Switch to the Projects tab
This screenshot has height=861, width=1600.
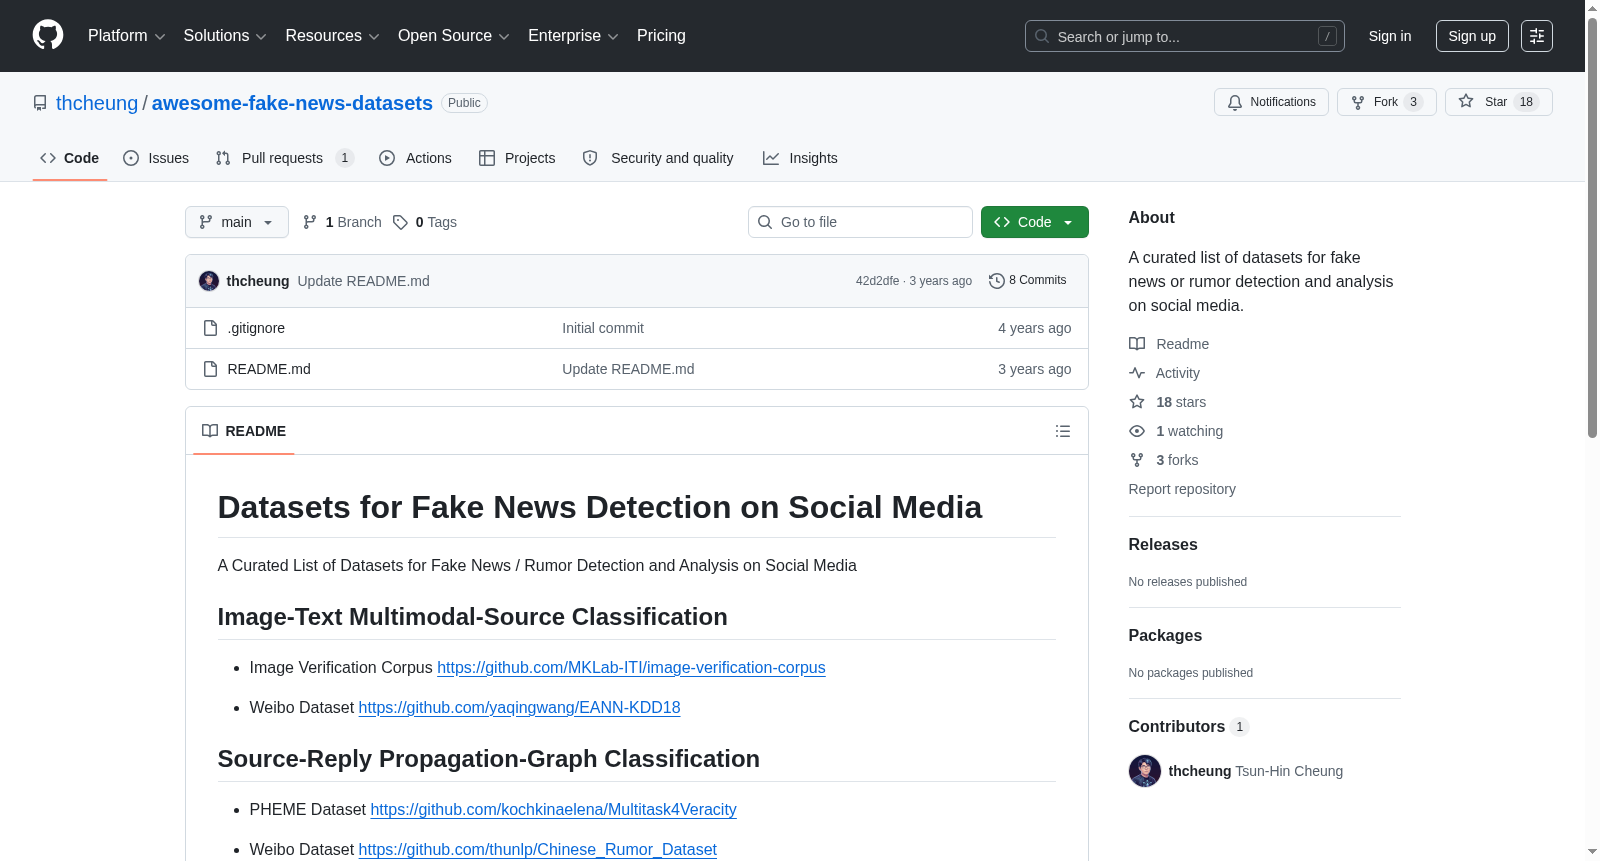(517, 158)
